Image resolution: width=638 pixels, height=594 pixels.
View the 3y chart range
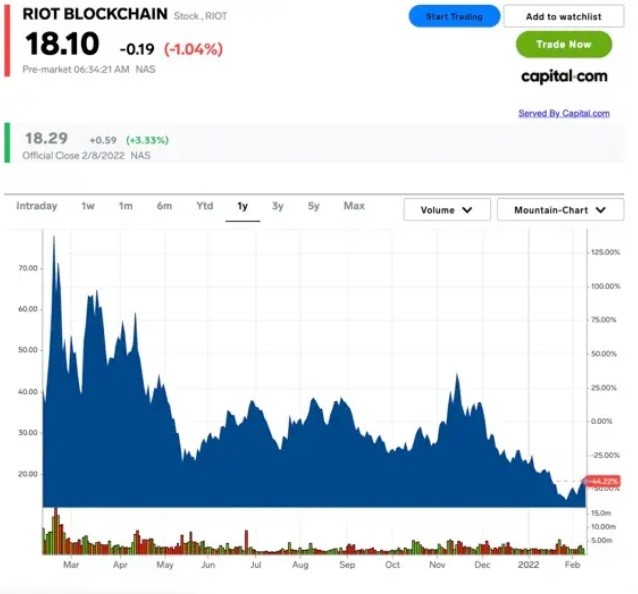[278, 206]
